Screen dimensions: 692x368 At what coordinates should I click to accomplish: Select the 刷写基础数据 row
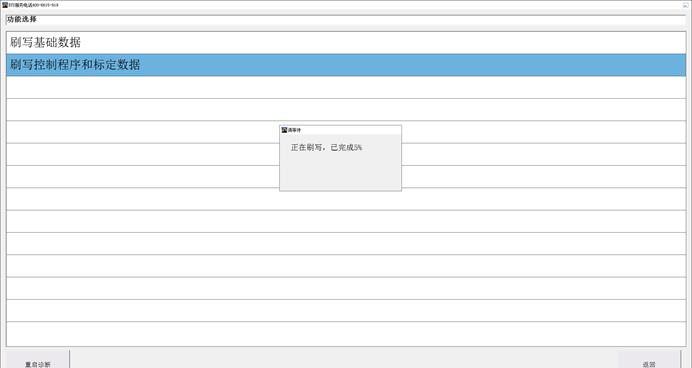coord(346,43)
